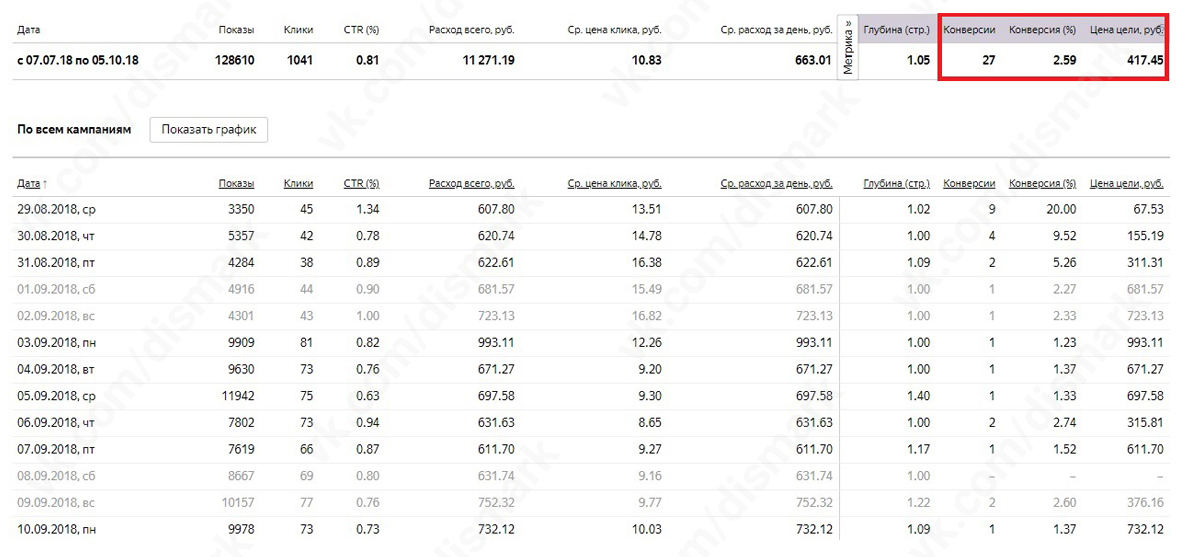Sort by Расход всего, руб. header

471,183
